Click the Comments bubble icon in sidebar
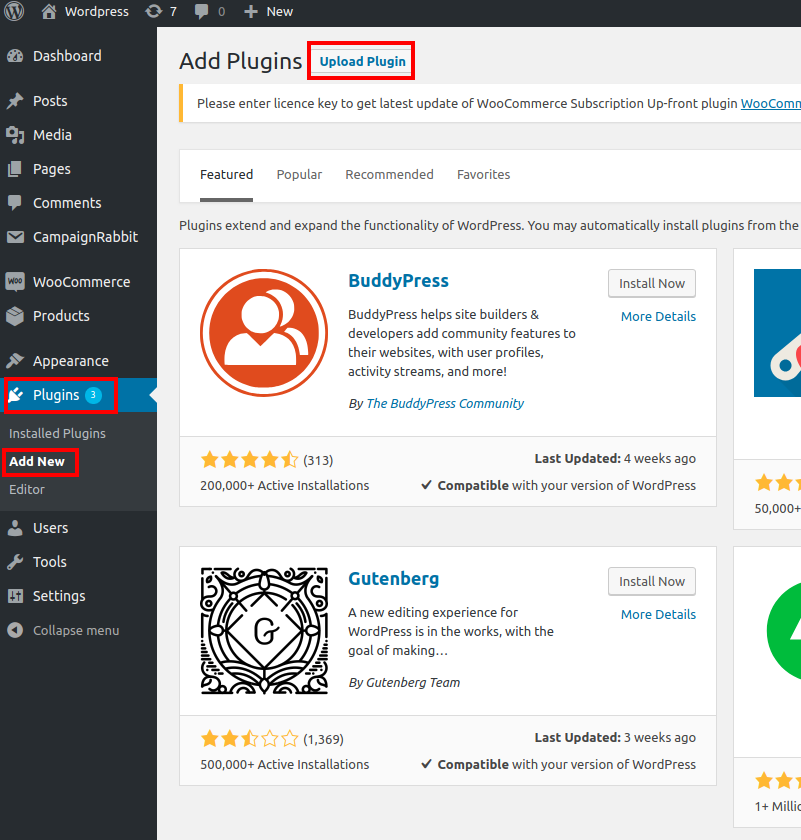 (x=16, y=202)
